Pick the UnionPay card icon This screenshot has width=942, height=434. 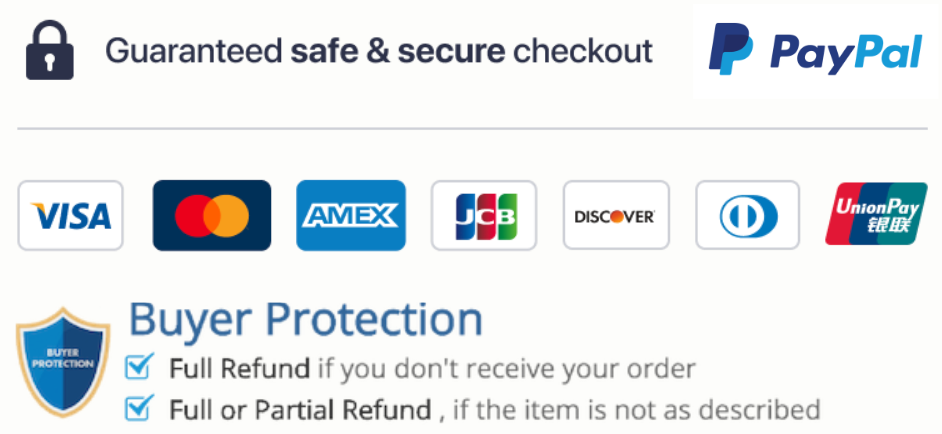tap(875, 215)
